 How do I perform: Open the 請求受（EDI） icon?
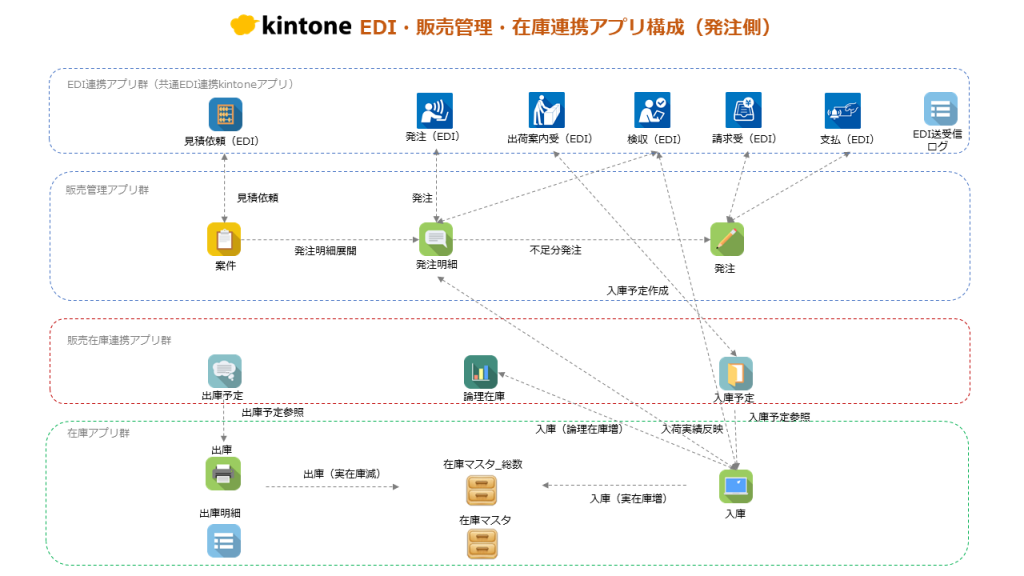pos(743,110)
